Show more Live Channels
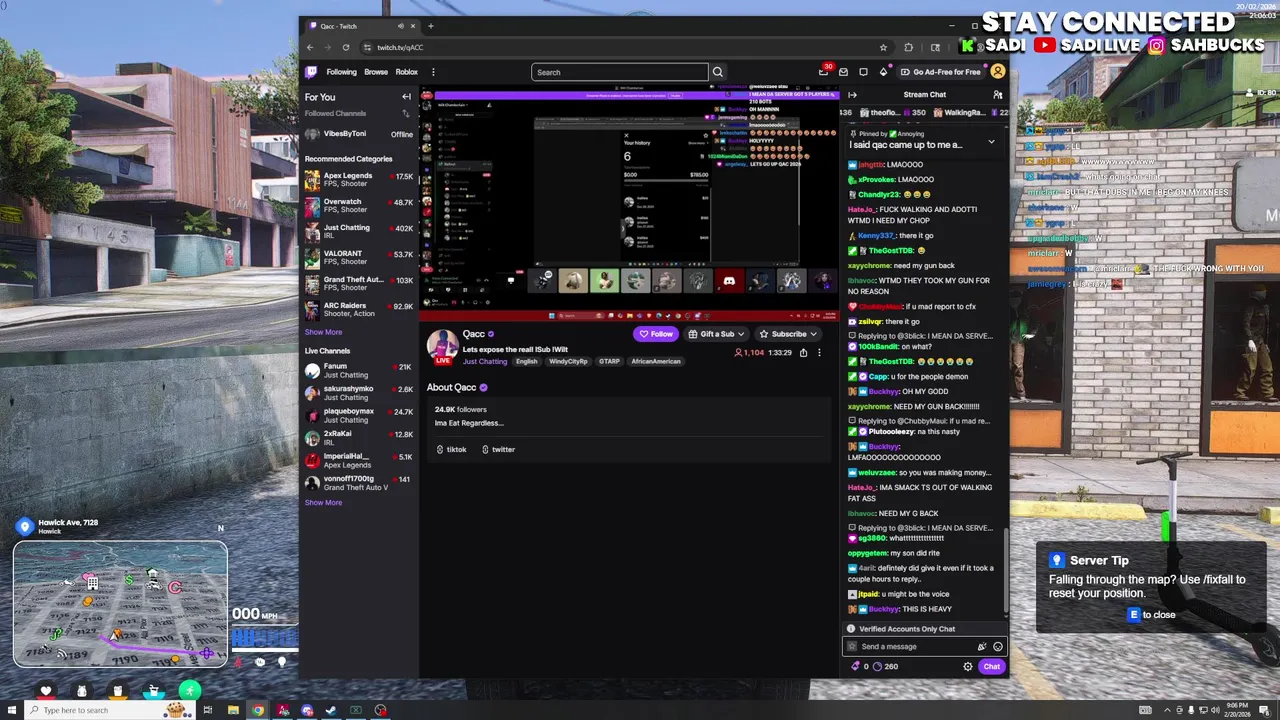The image size is (1280, 720). (323, 502)
